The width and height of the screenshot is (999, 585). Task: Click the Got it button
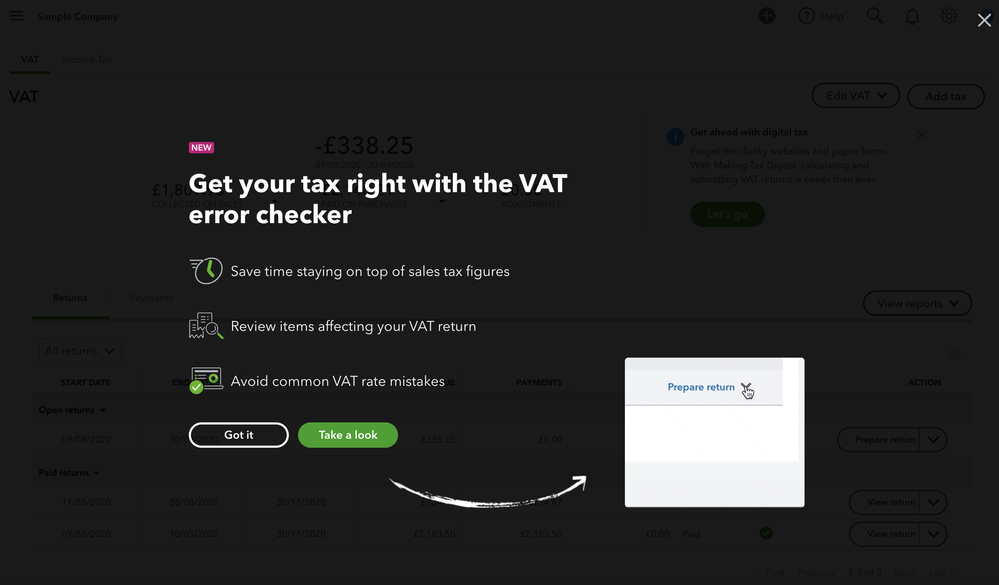coord(238,435)
